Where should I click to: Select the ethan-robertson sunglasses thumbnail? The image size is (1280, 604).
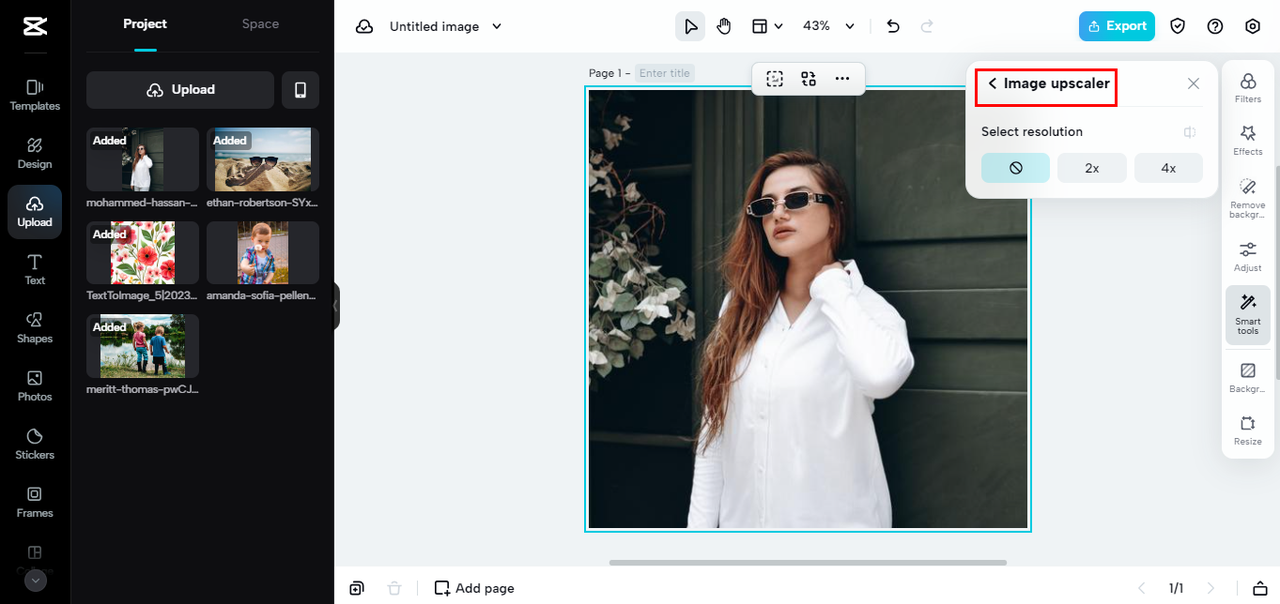(263, 159)
